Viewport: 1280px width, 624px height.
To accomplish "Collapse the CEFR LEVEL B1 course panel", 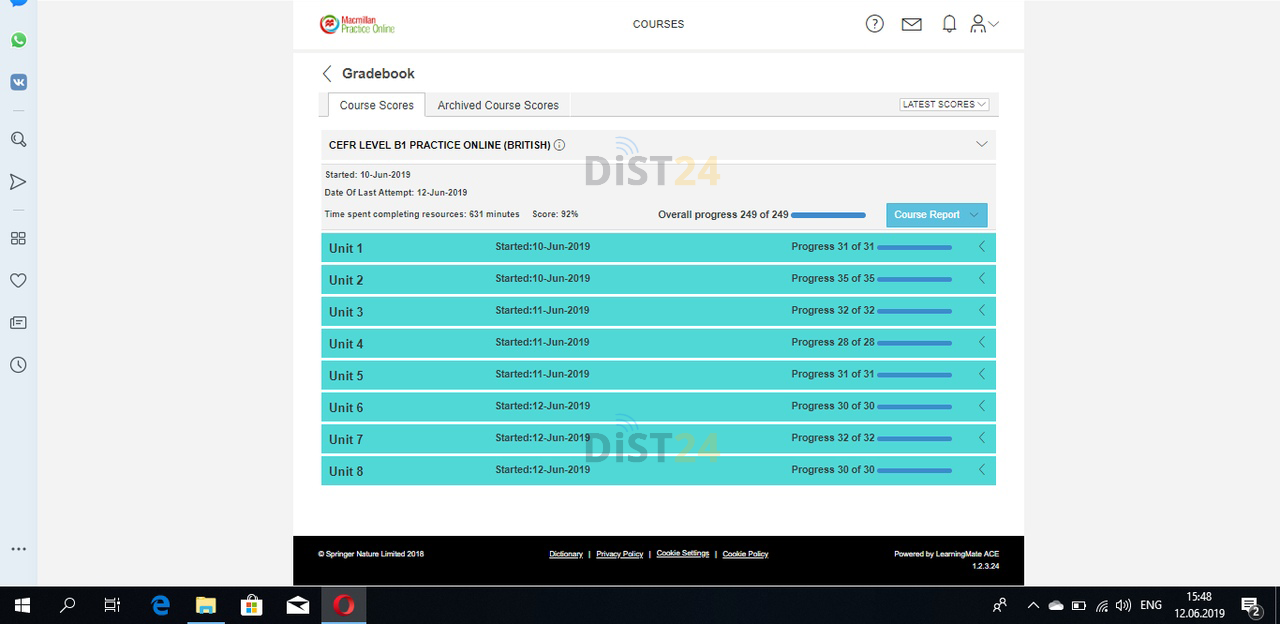I will click(x=981, y=143).
